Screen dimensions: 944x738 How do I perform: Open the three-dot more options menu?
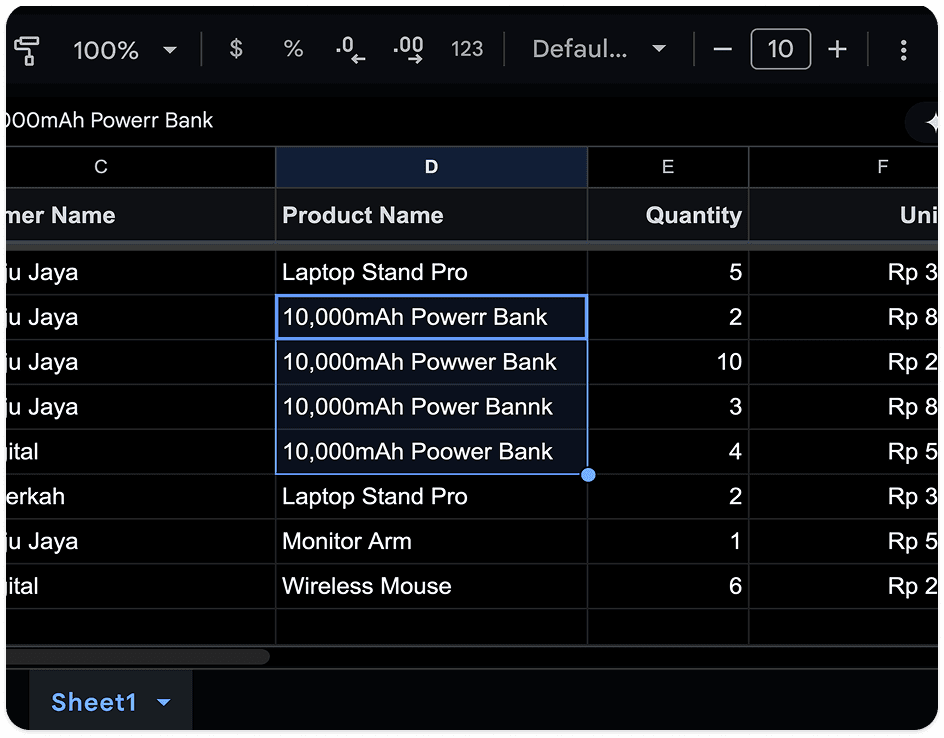903,50
